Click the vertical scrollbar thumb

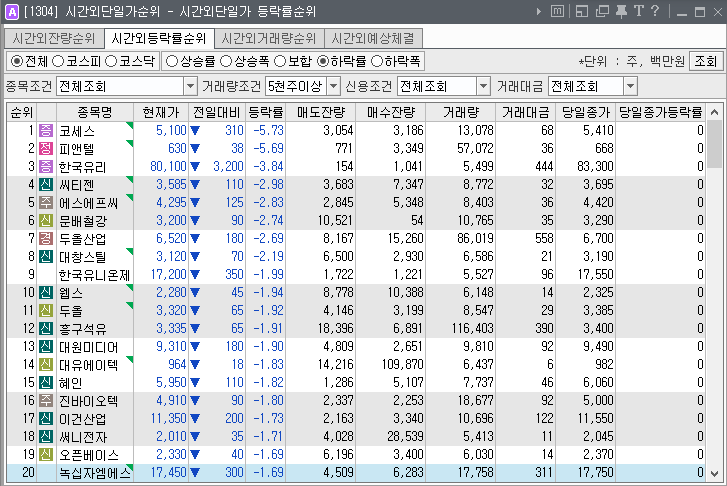[714, 144]
